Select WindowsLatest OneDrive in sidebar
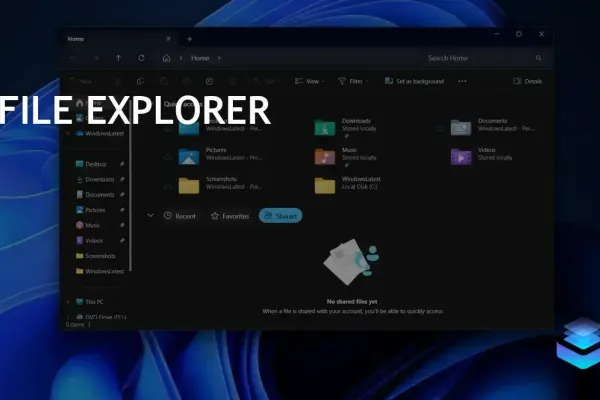600x400 pixels. (100, 133)
